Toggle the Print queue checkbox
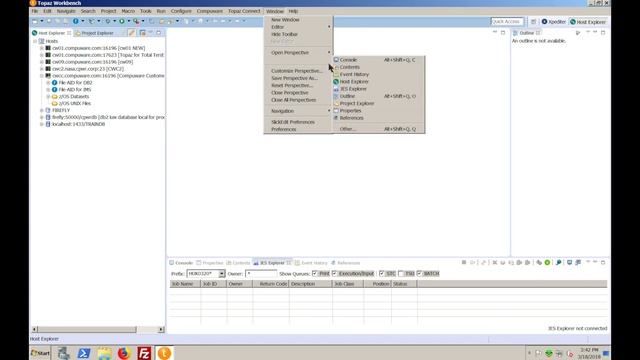This screenshot has width=640, height=360. (315, 273)
